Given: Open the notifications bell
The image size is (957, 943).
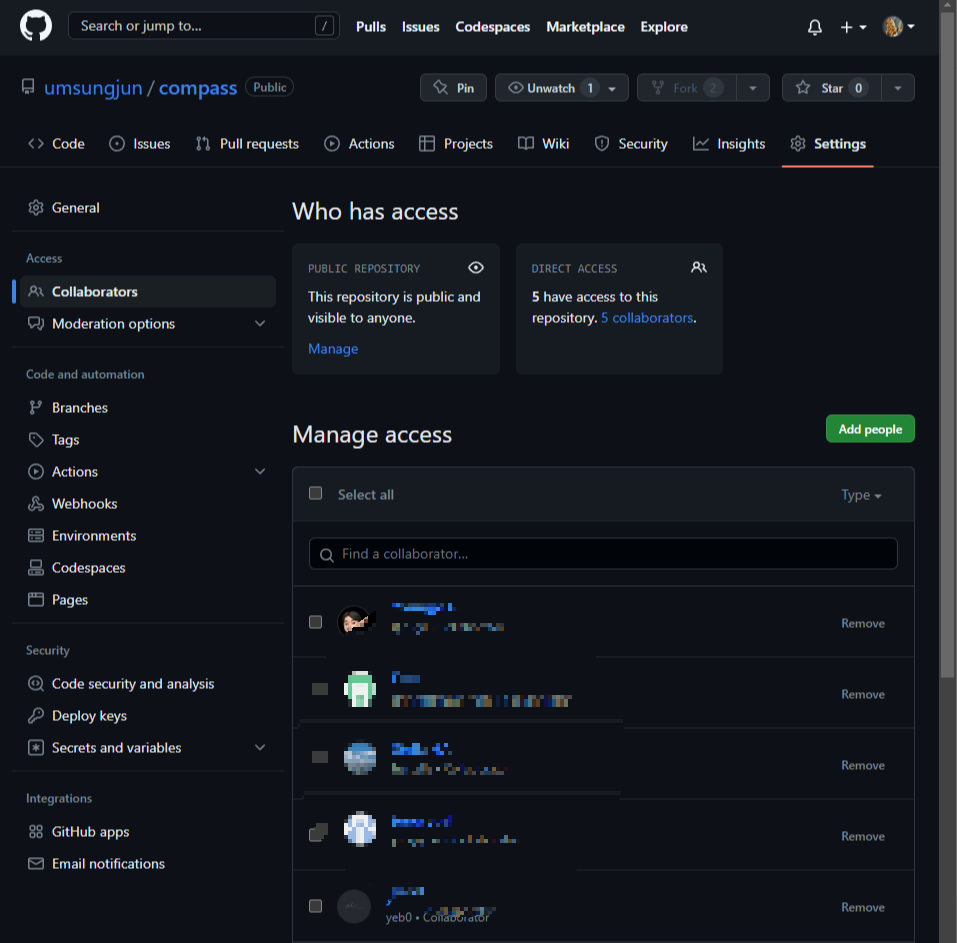Looking at the screenshot, I should pos(815,27).
